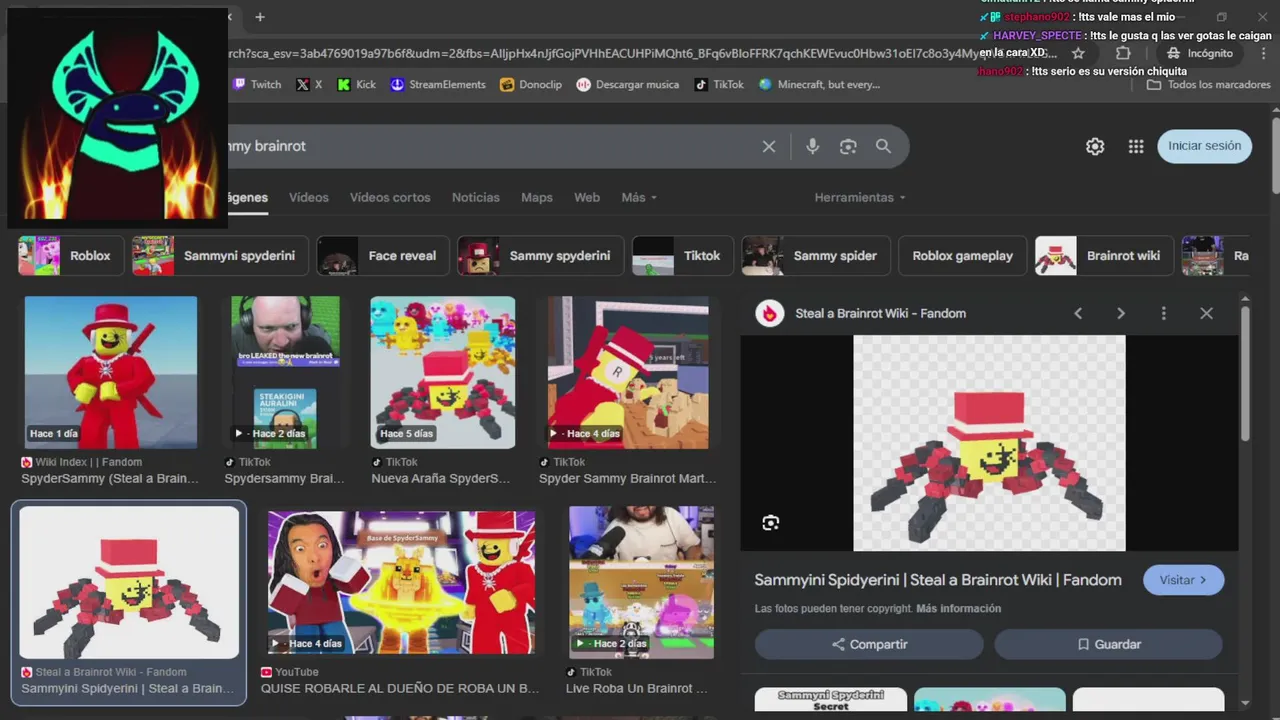Go to previous image in preview panel
The image size is (1280, 720).
point(1078,313)
